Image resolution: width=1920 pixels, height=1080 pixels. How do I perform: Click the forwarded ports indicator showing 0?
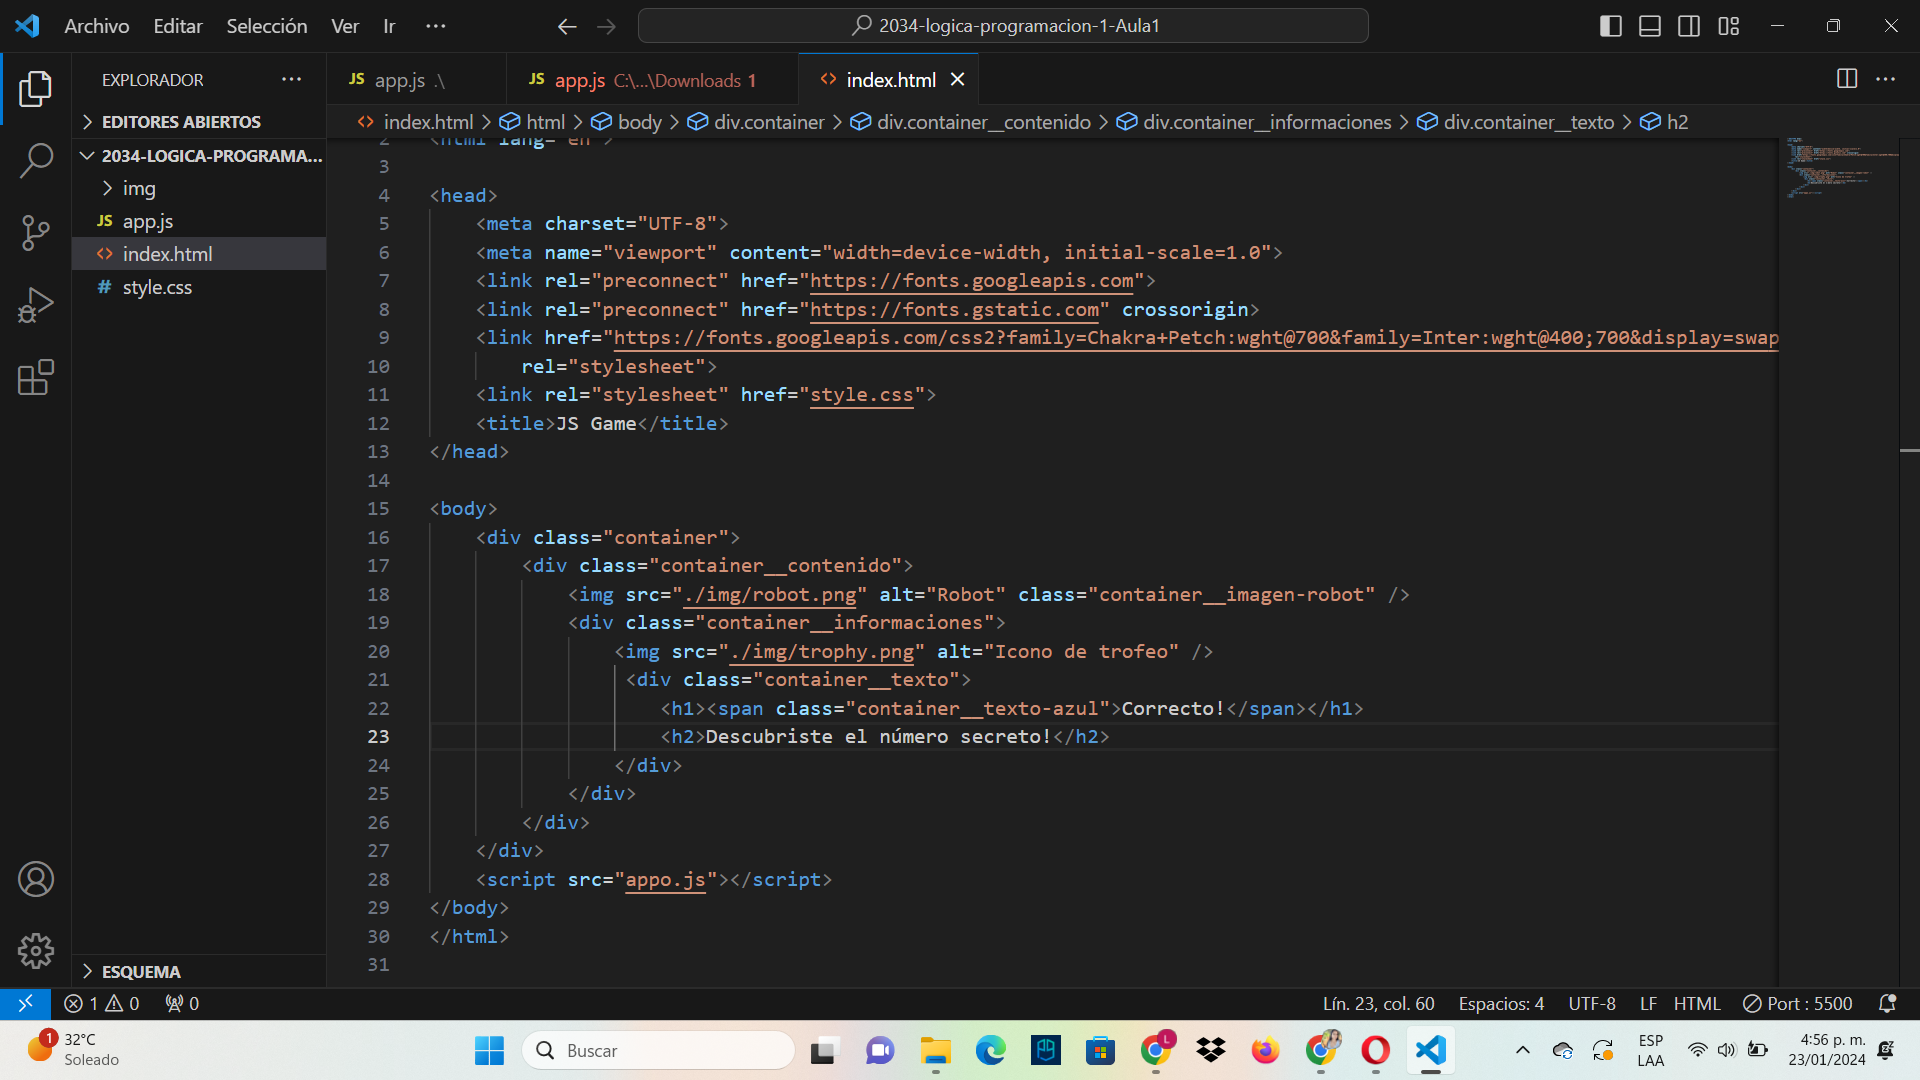click(182, 1003)
